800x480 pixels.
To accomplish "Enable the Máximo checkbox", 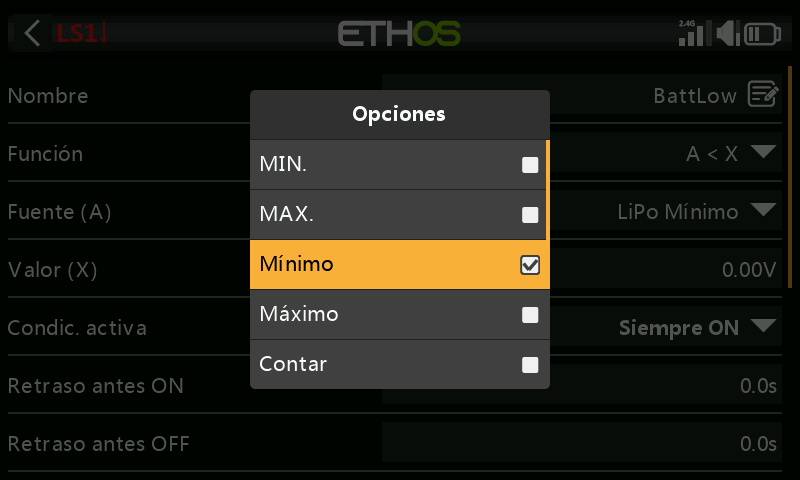I will coord(530,315).
